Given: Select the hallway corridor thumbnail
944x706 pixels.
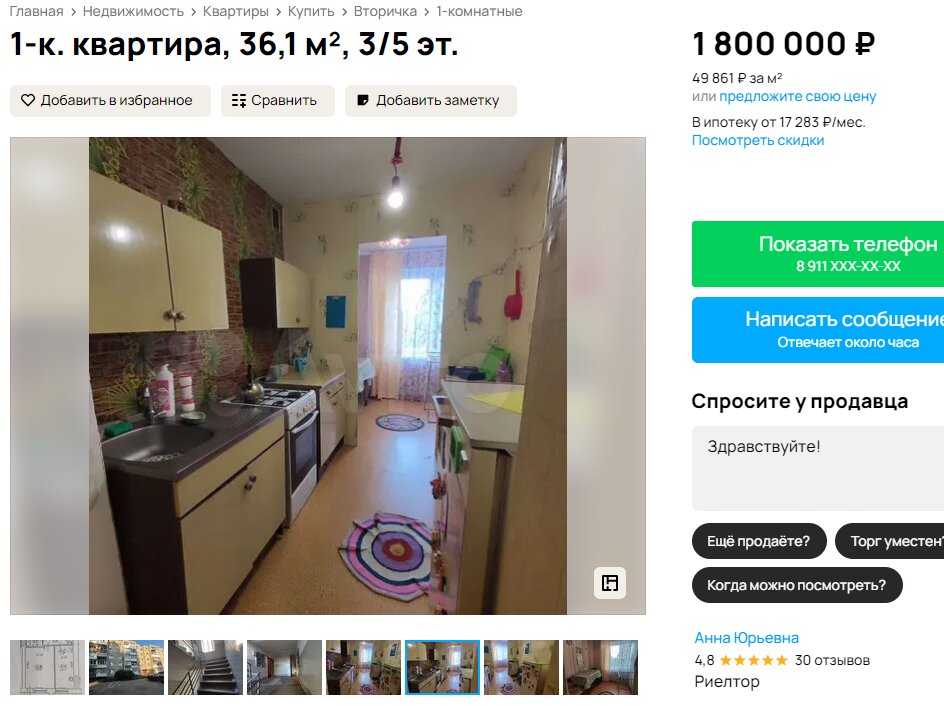Looking at the screenshot, I should click(284, 667).
